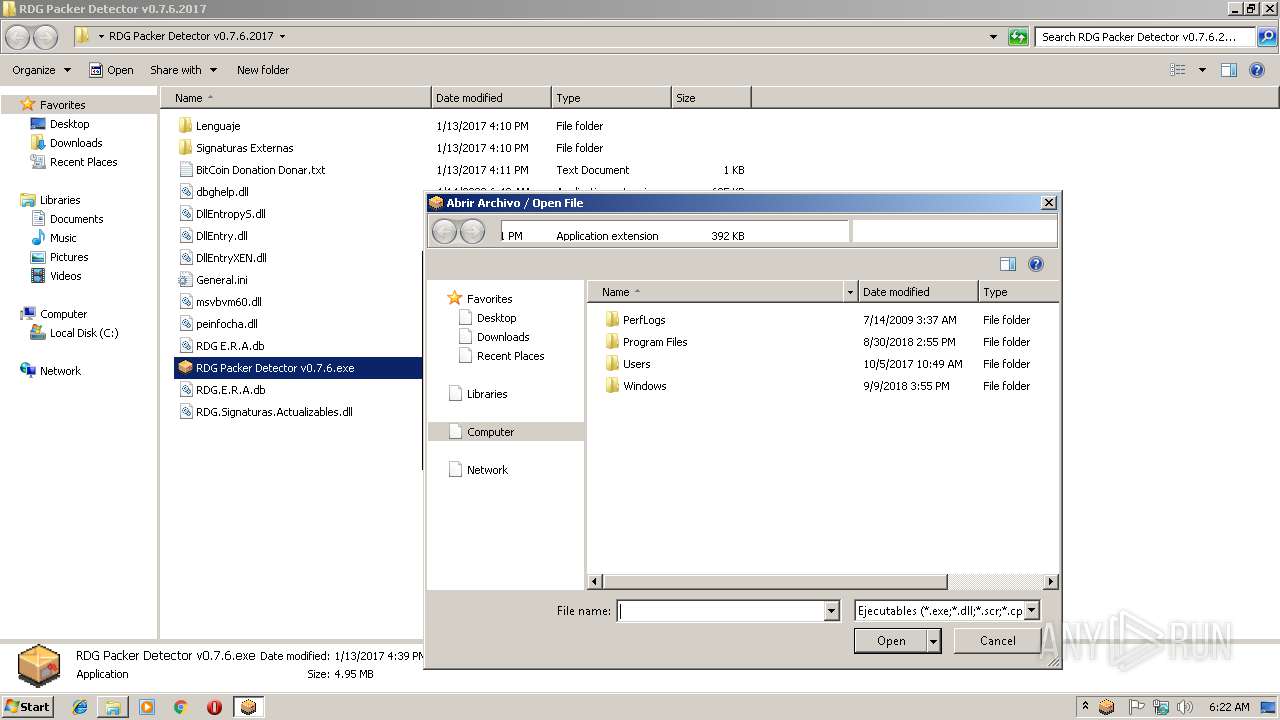The height and width of the screenshot is (720, 1280).
Task: Open the Lenguaje folder in Explorer
Action: point(218,126)
